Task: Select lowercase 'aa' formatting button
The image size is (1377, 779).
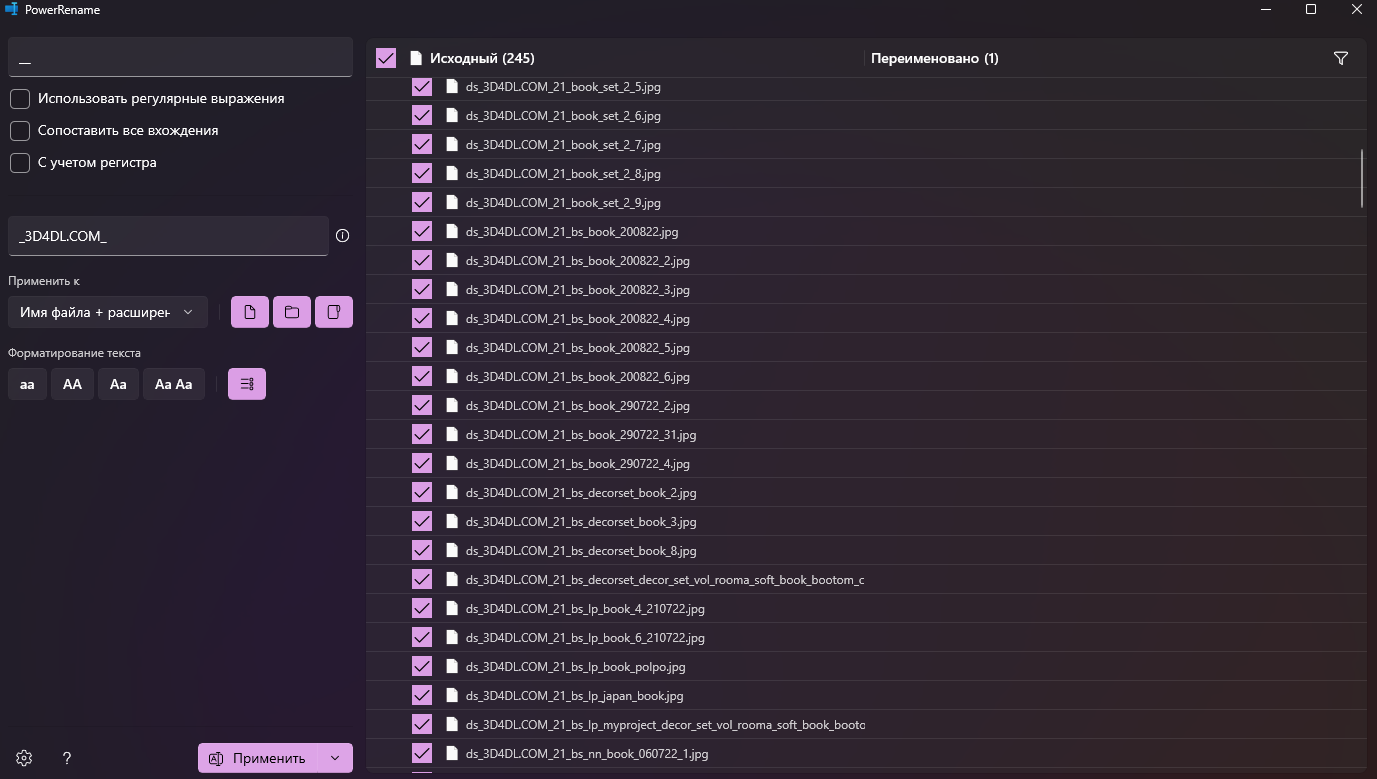Action: pyautogui.click(x=27, y=384)
